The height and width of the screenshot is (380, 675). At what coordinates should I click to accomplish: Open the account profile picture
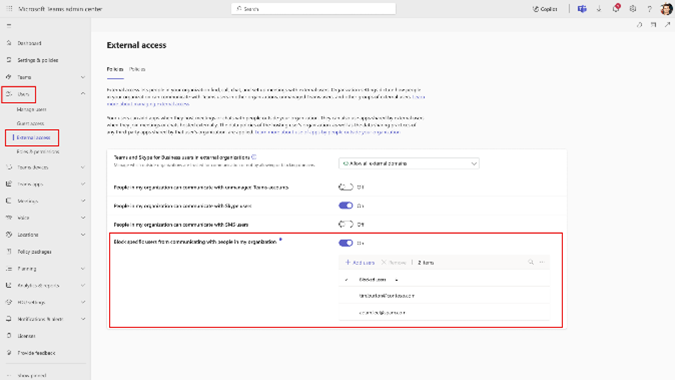click(x=666, y=9)
